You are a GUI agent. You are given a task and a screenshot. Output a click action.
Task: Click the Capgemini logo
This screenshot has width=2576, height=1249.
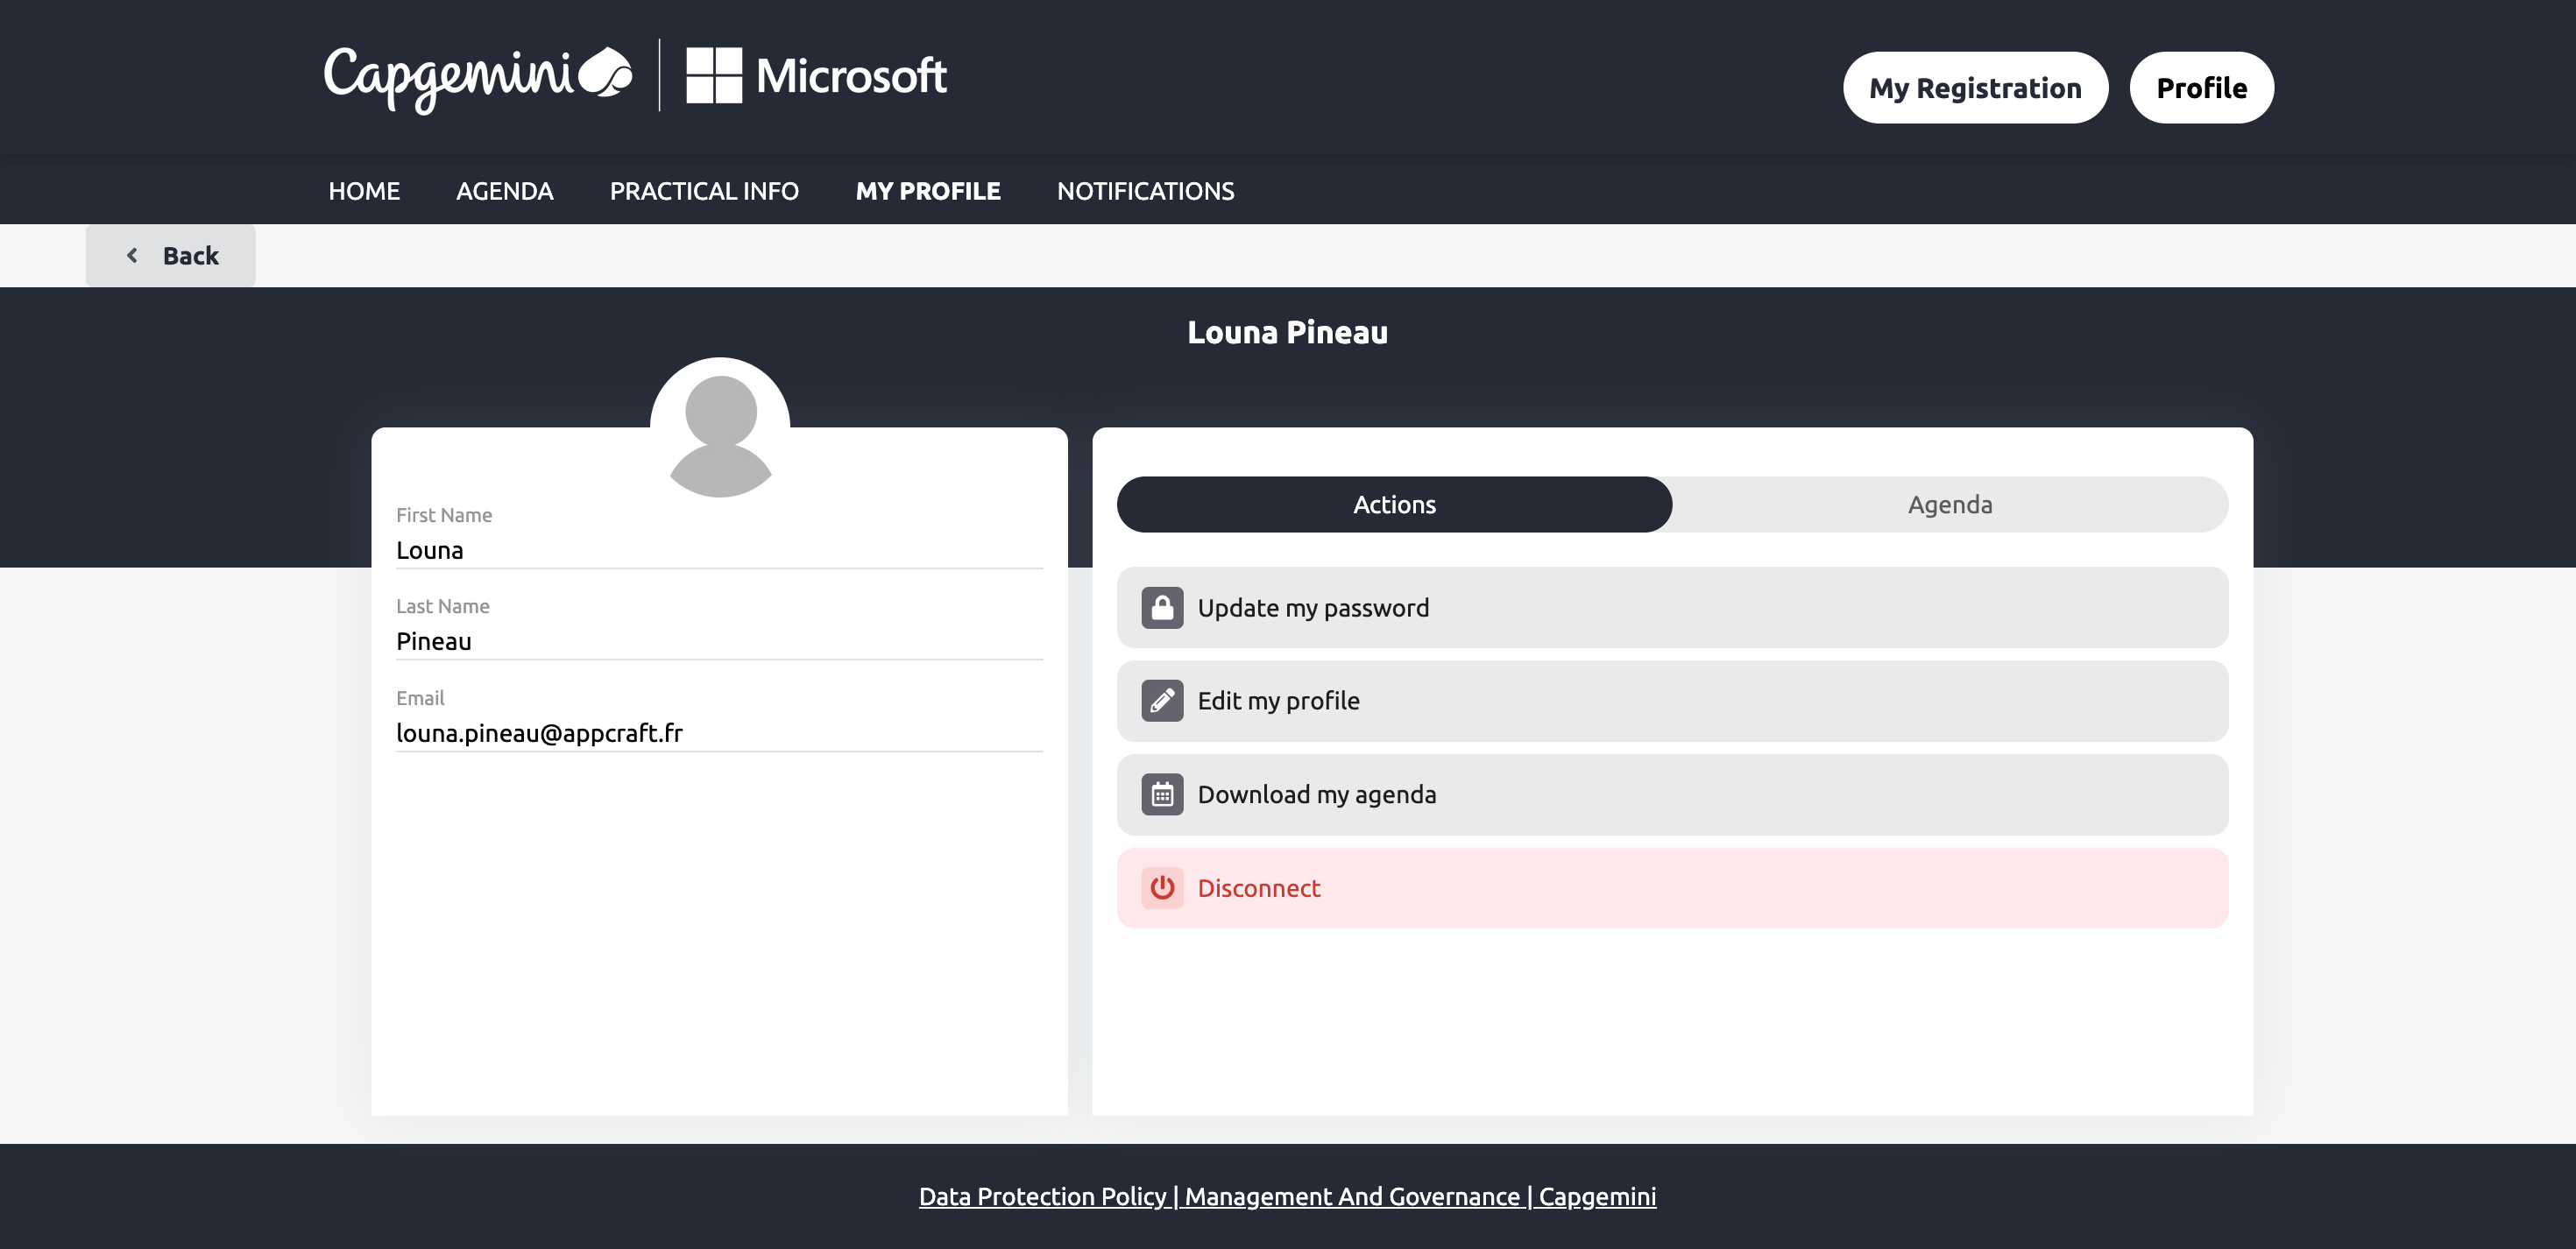477,77
